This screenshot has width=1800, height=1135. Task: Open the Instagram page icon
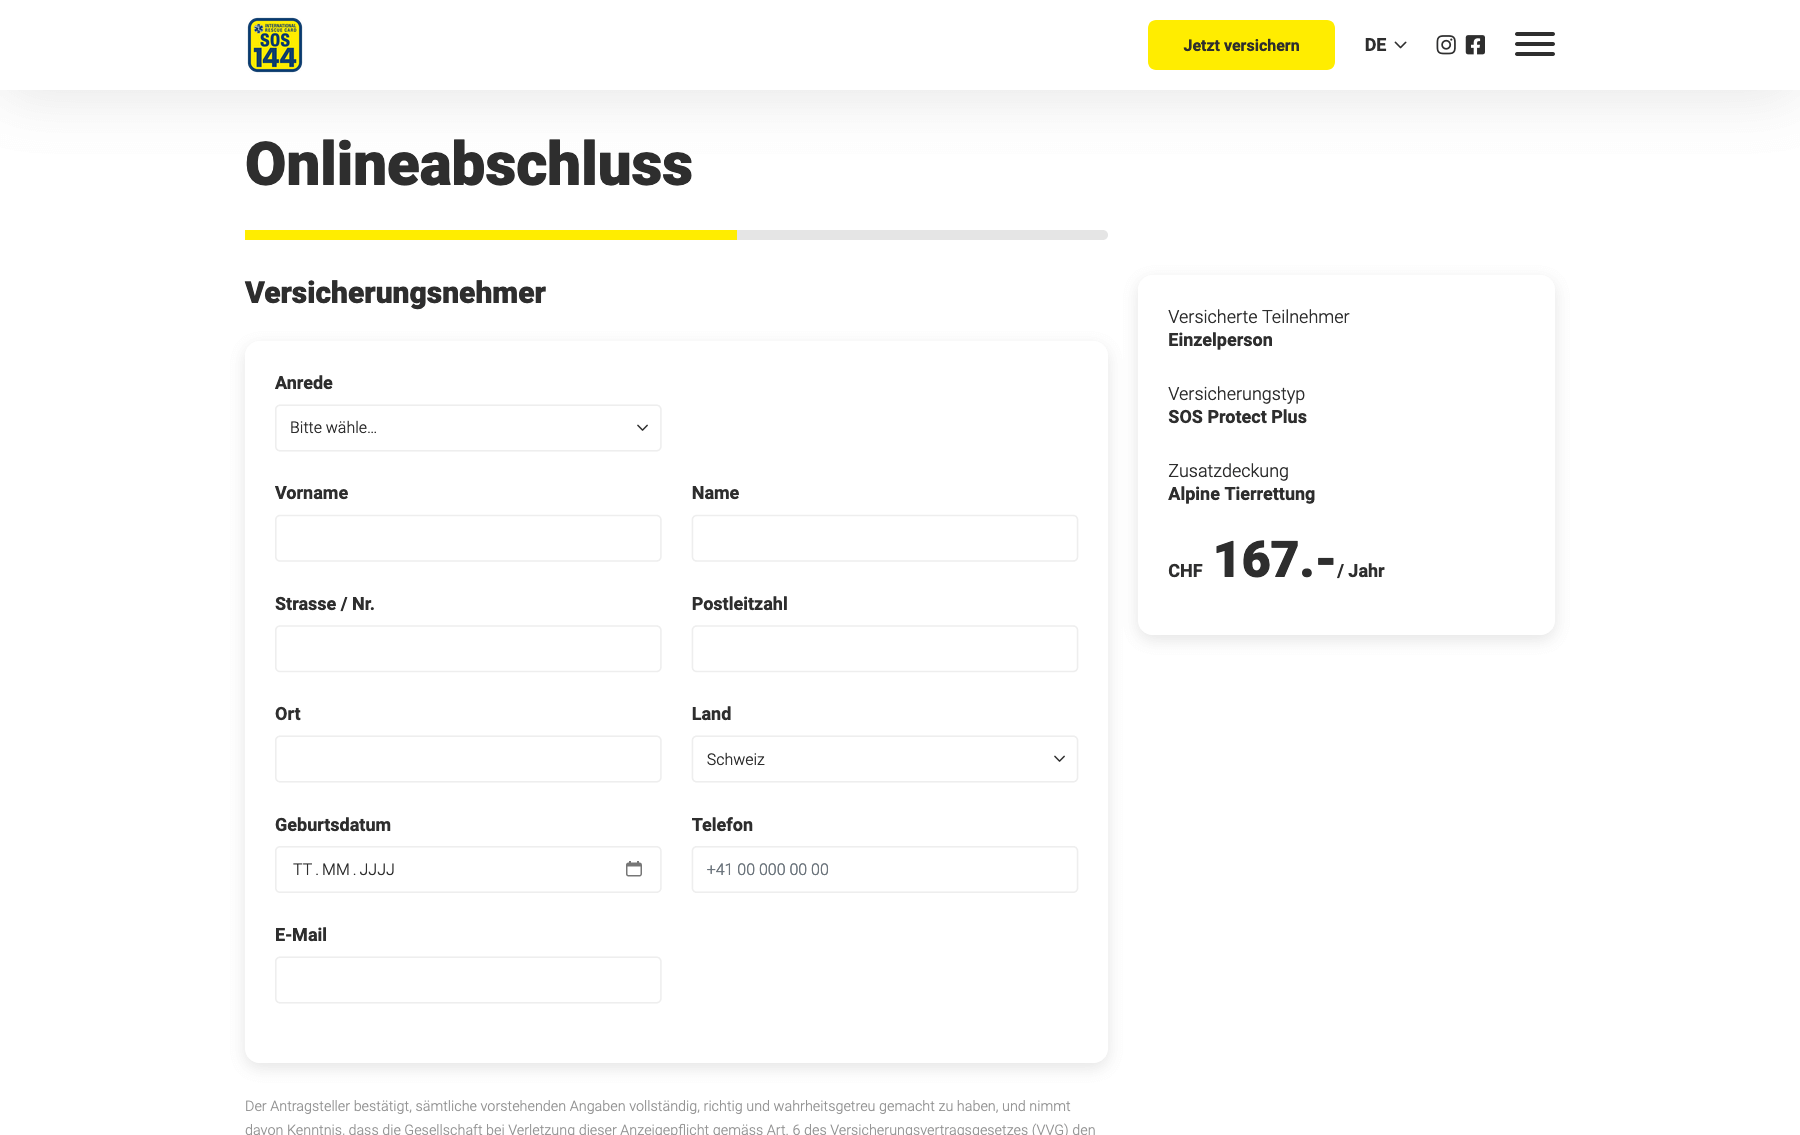click(1446, 45)
